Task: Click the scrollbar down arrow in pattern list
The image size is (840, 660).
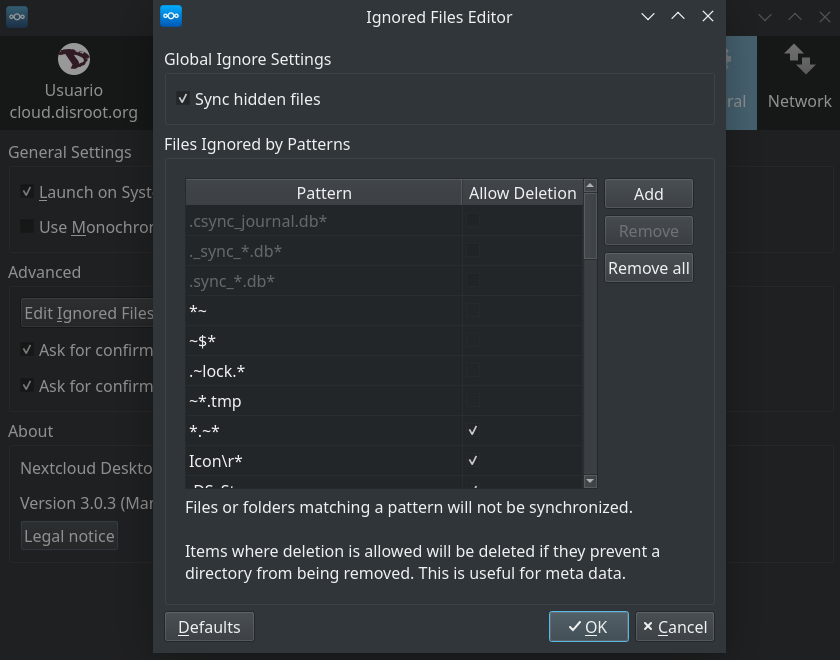Action: [590, 481]
